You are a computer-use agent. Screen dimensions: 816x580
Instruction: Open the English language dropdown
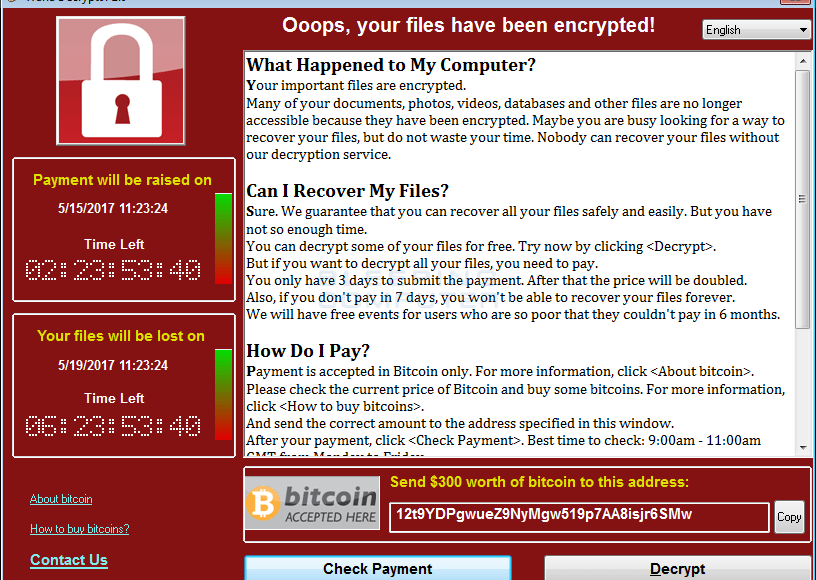[756, 30]
